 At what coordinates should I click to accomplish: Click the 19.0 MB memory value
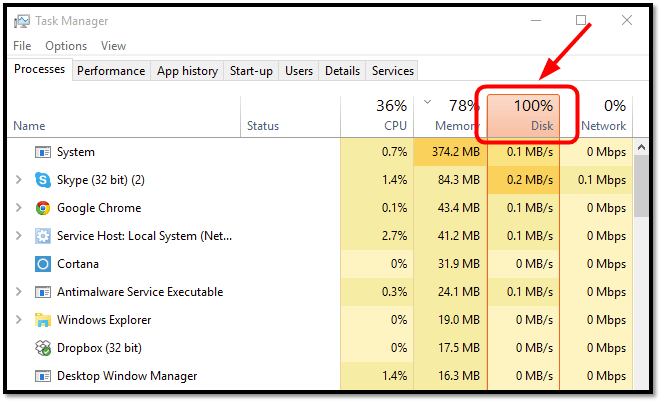click(x=459, y=320)
